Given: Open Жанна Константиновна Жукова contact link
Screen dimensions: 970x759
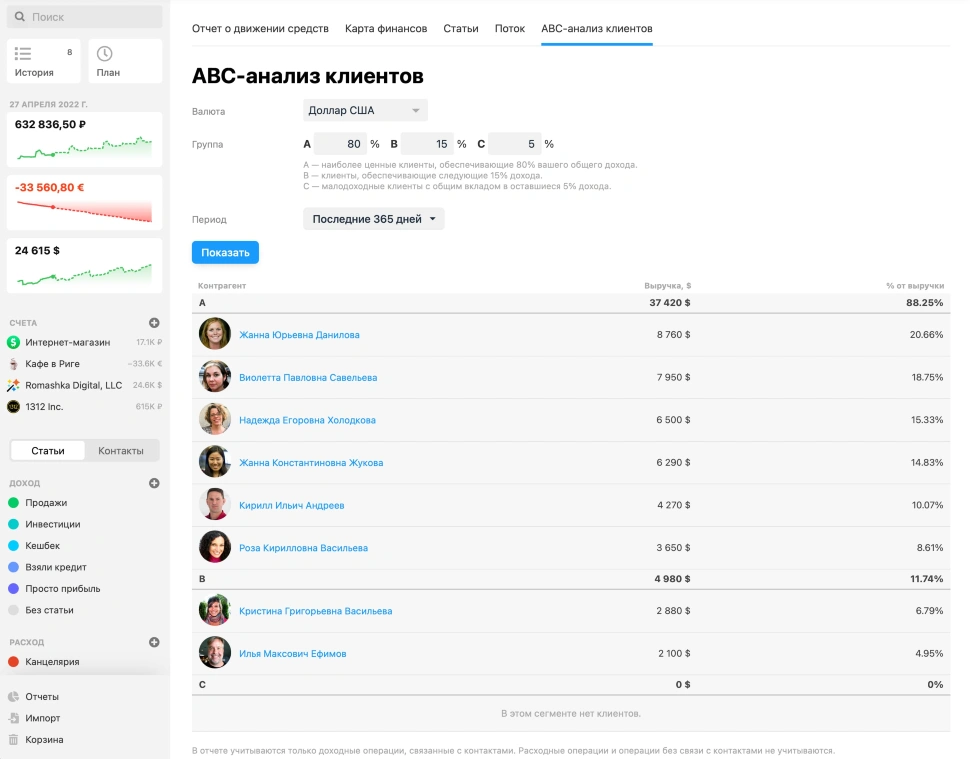Looking at the screenshot, I should tap(311, 463).
